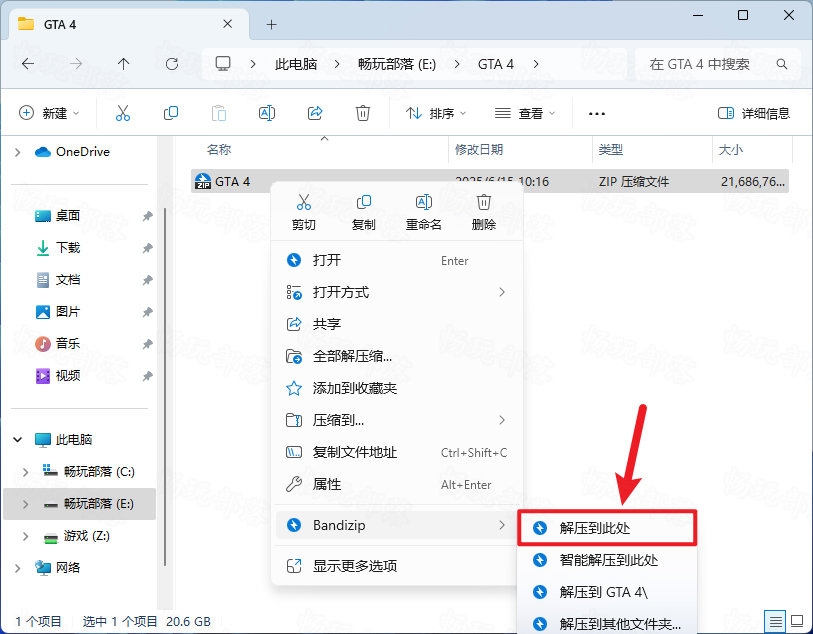Click the Delete trash icon in toolbar
The image size is (813, 634).
coord(362,113)
